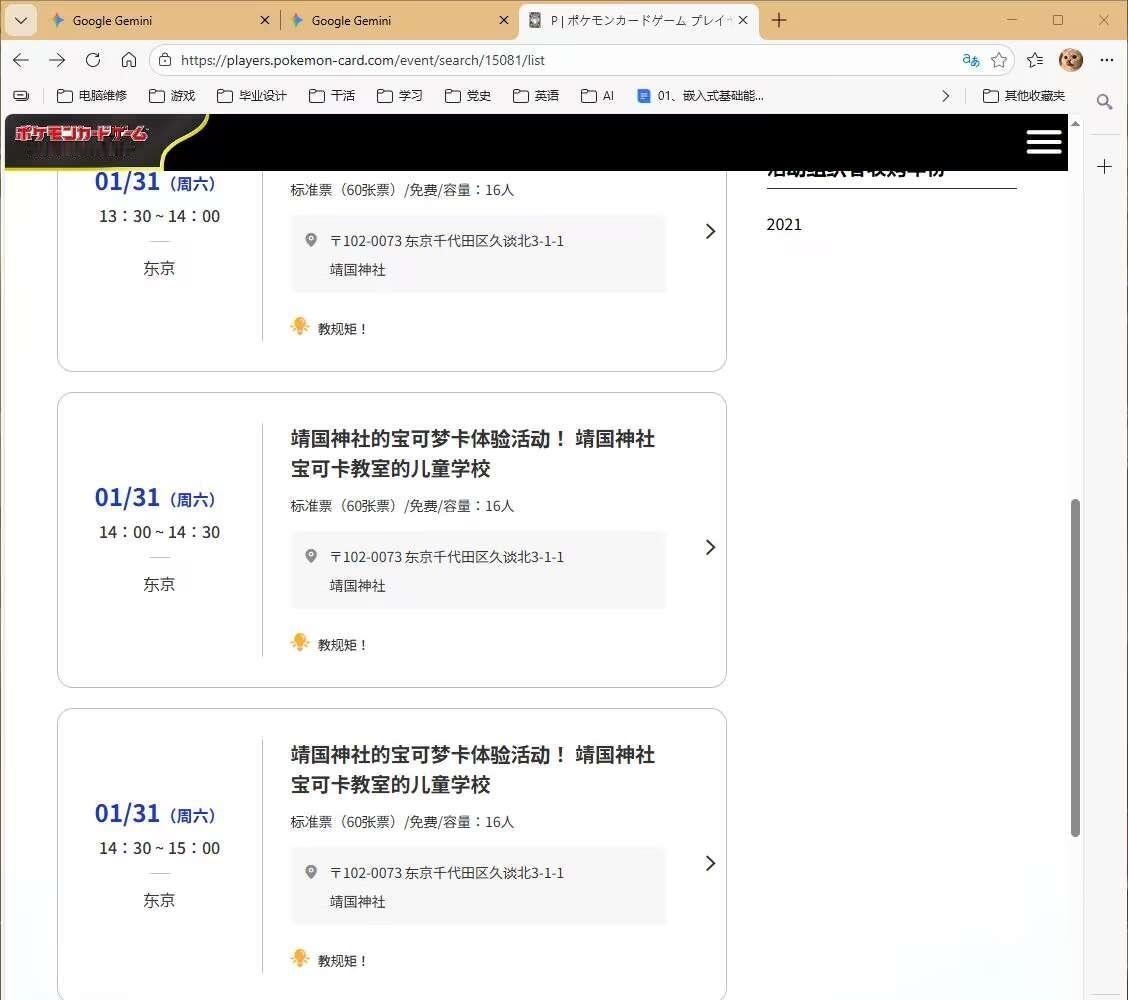Open the 13:30 event arrow chevron
1128x1000 pixels.
click(x=710, y=231)
